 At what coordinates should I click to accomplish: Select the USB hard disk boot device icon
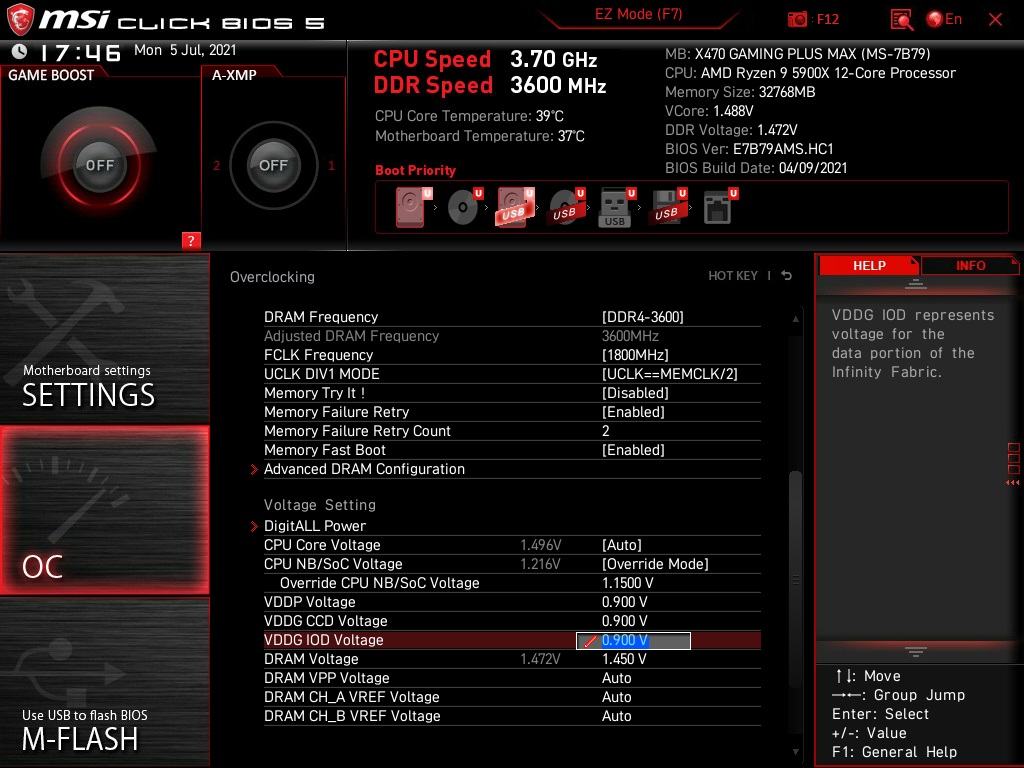pos(515,207)
